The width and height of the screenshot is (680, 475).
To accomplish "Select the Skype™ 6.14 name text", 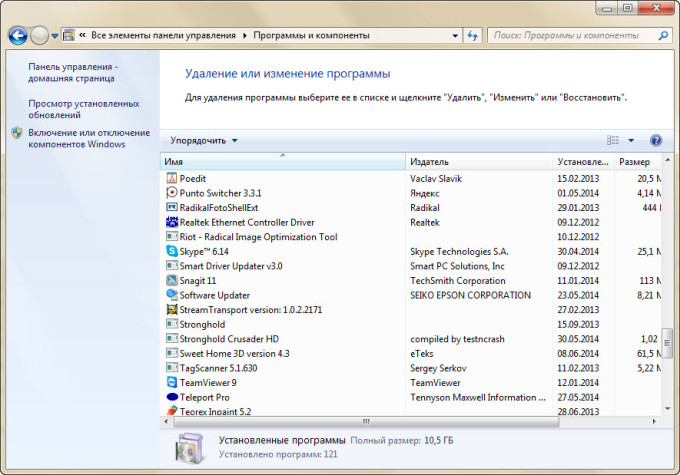I will pos(204,251).
